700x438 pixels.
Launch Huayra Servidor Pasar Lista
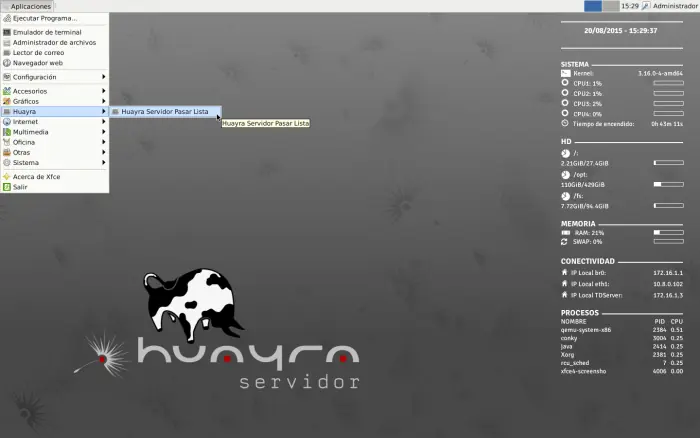click(165, 112)
